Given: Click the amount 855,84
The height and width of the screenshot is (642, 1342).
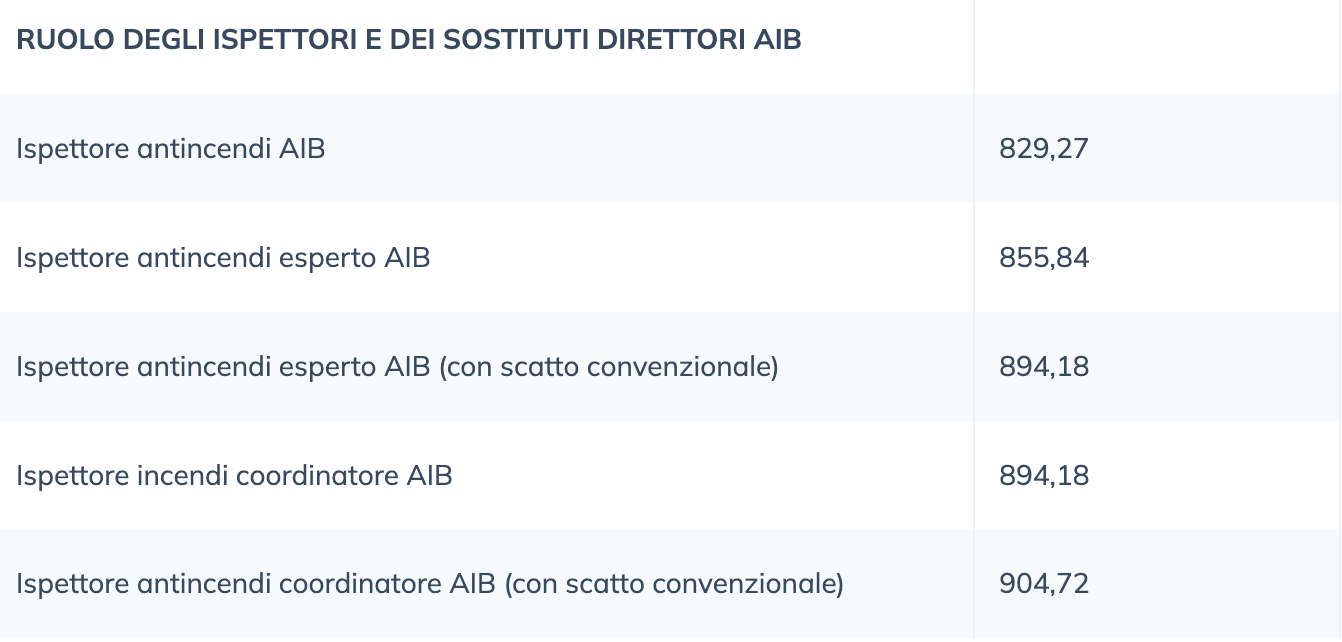Looking at the screenshot, I should coord(1044,258).
